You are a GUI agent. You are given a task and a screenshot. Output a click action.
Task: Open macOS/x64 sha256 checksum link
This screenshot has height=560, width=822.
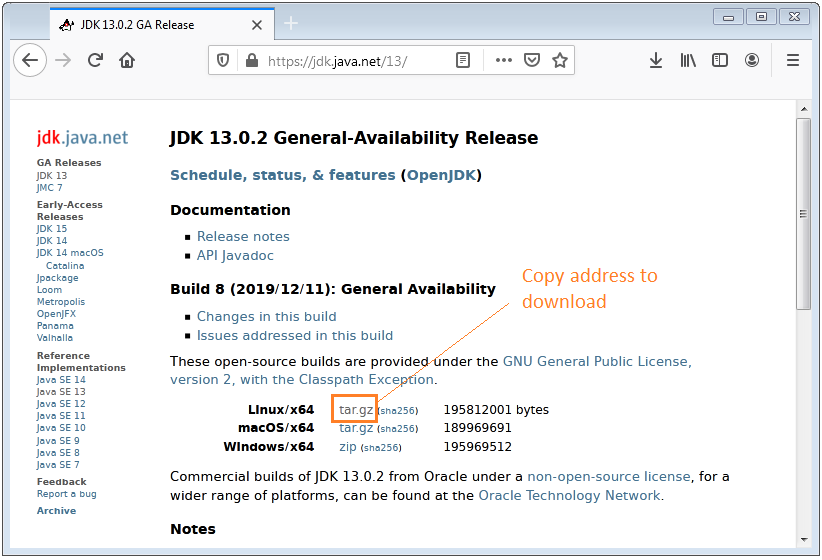tap(398, 429)
